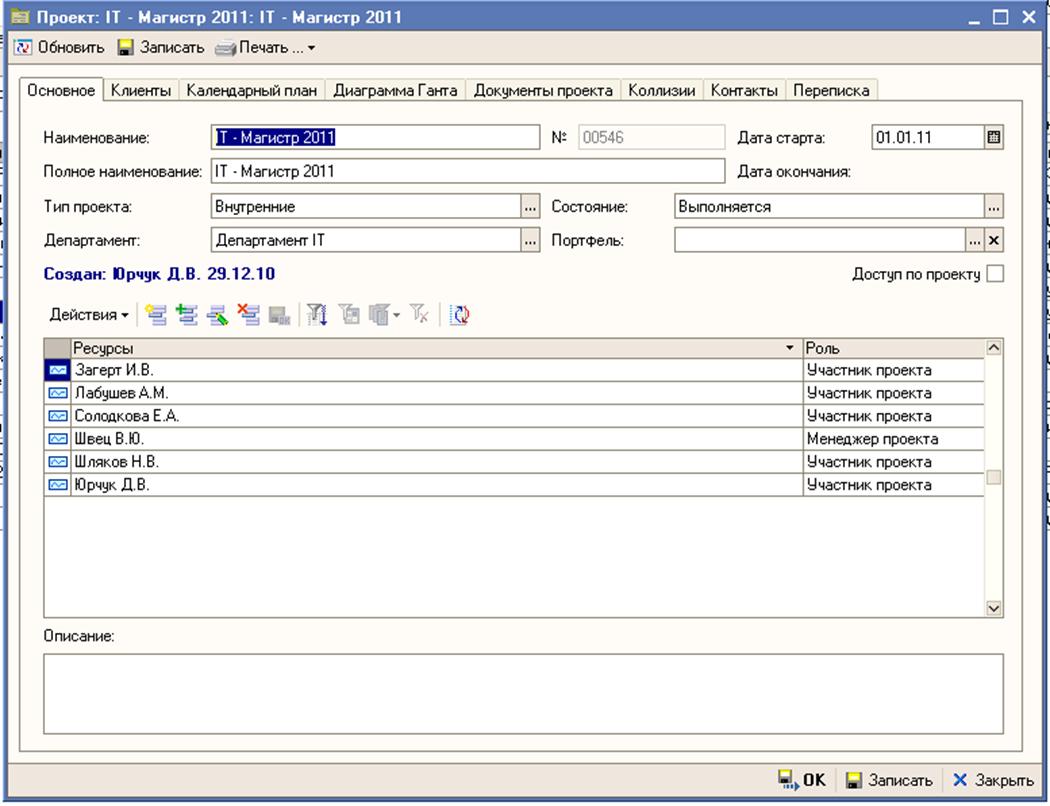1050x806 pixels.
Task: Open the filter and sort settings icon
Action: coord(317,314)
